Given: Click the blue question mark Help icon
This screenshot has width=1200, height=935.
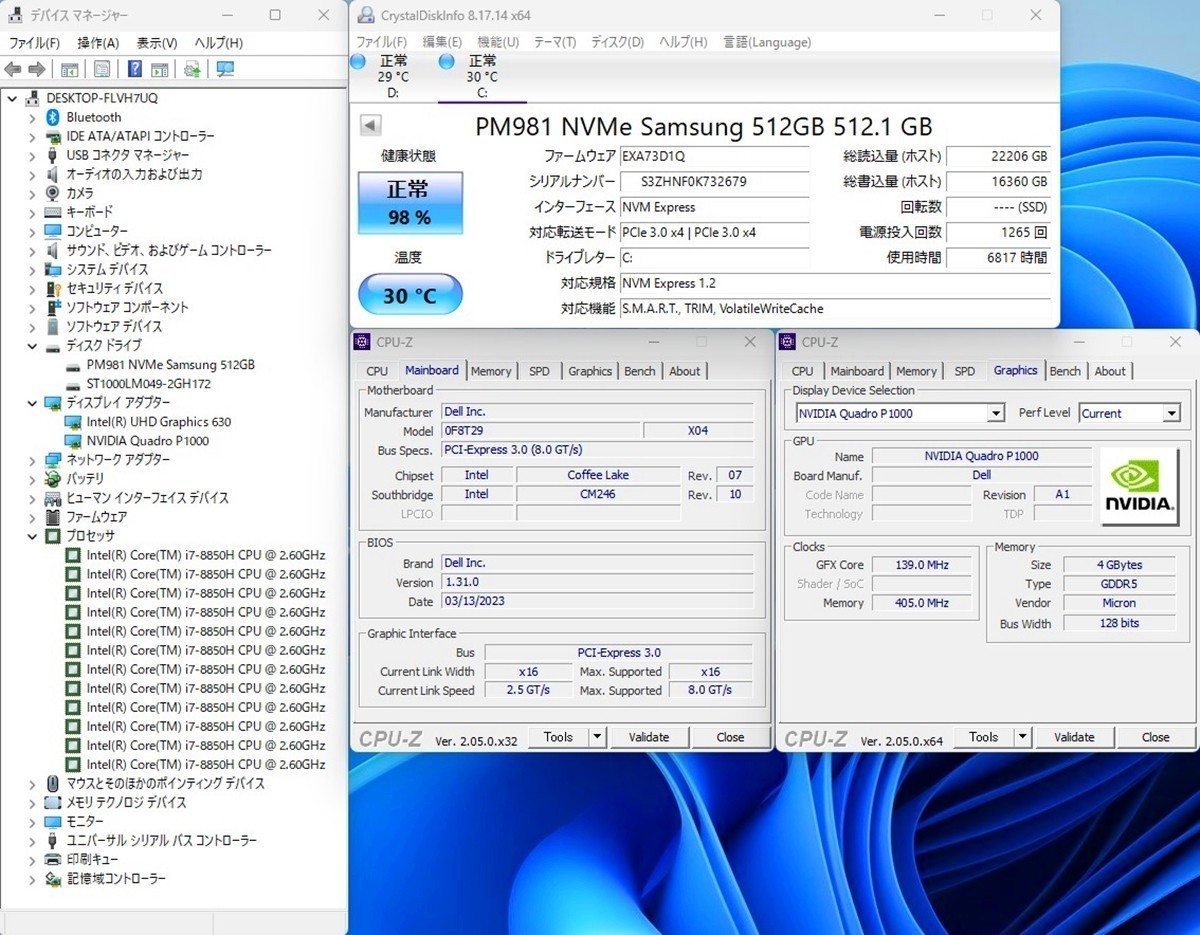Looking at the screenshot, I should pos(135,69).
